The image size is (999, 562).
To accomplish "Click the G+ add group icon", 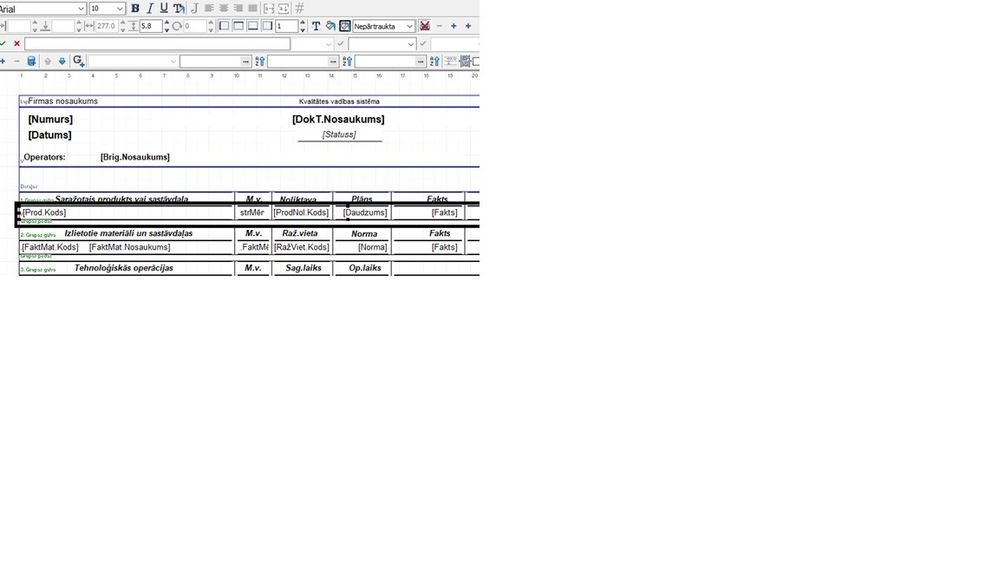I will tap(78, 61).
